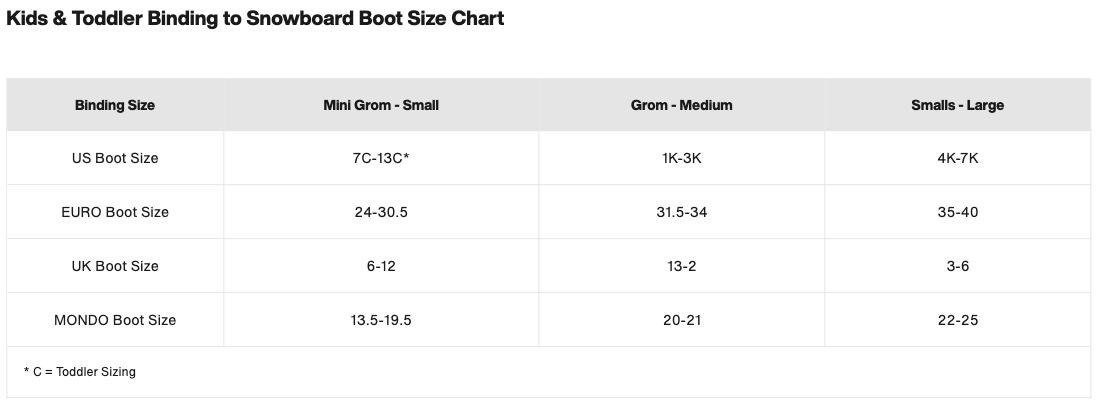Click the 4K-7K US size cell
Viewport: 1098px width, 406px height.
[957, 158]
